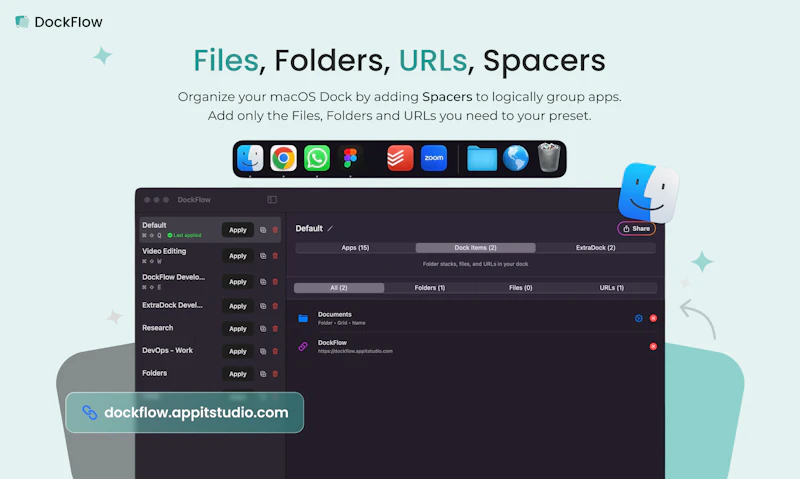Switch to Apps (15) tab
This screenshot has height=479, width=800.
355,248
